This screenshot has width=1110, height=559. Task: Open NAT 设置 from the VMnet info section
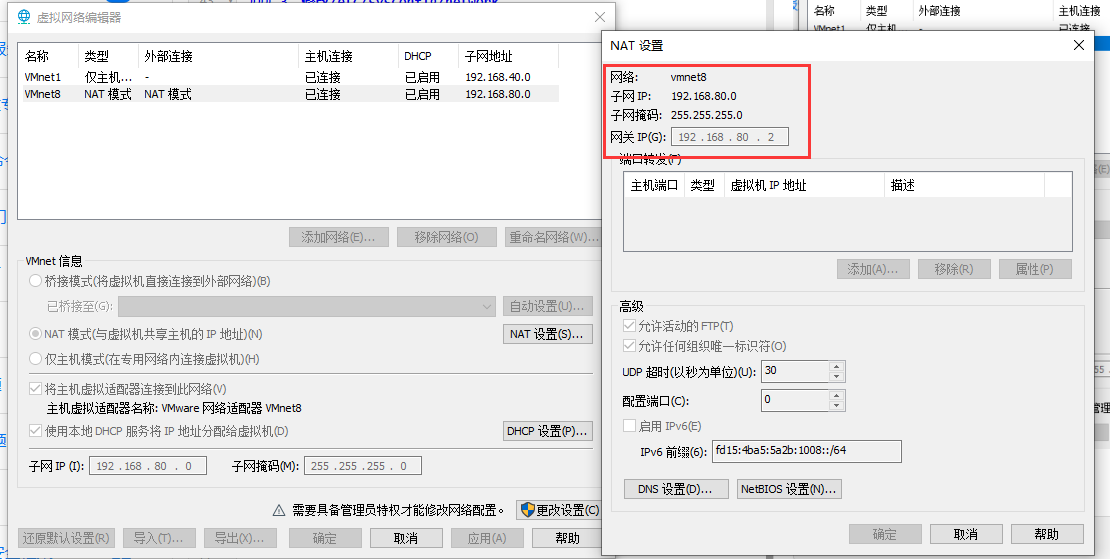(548, 334)
